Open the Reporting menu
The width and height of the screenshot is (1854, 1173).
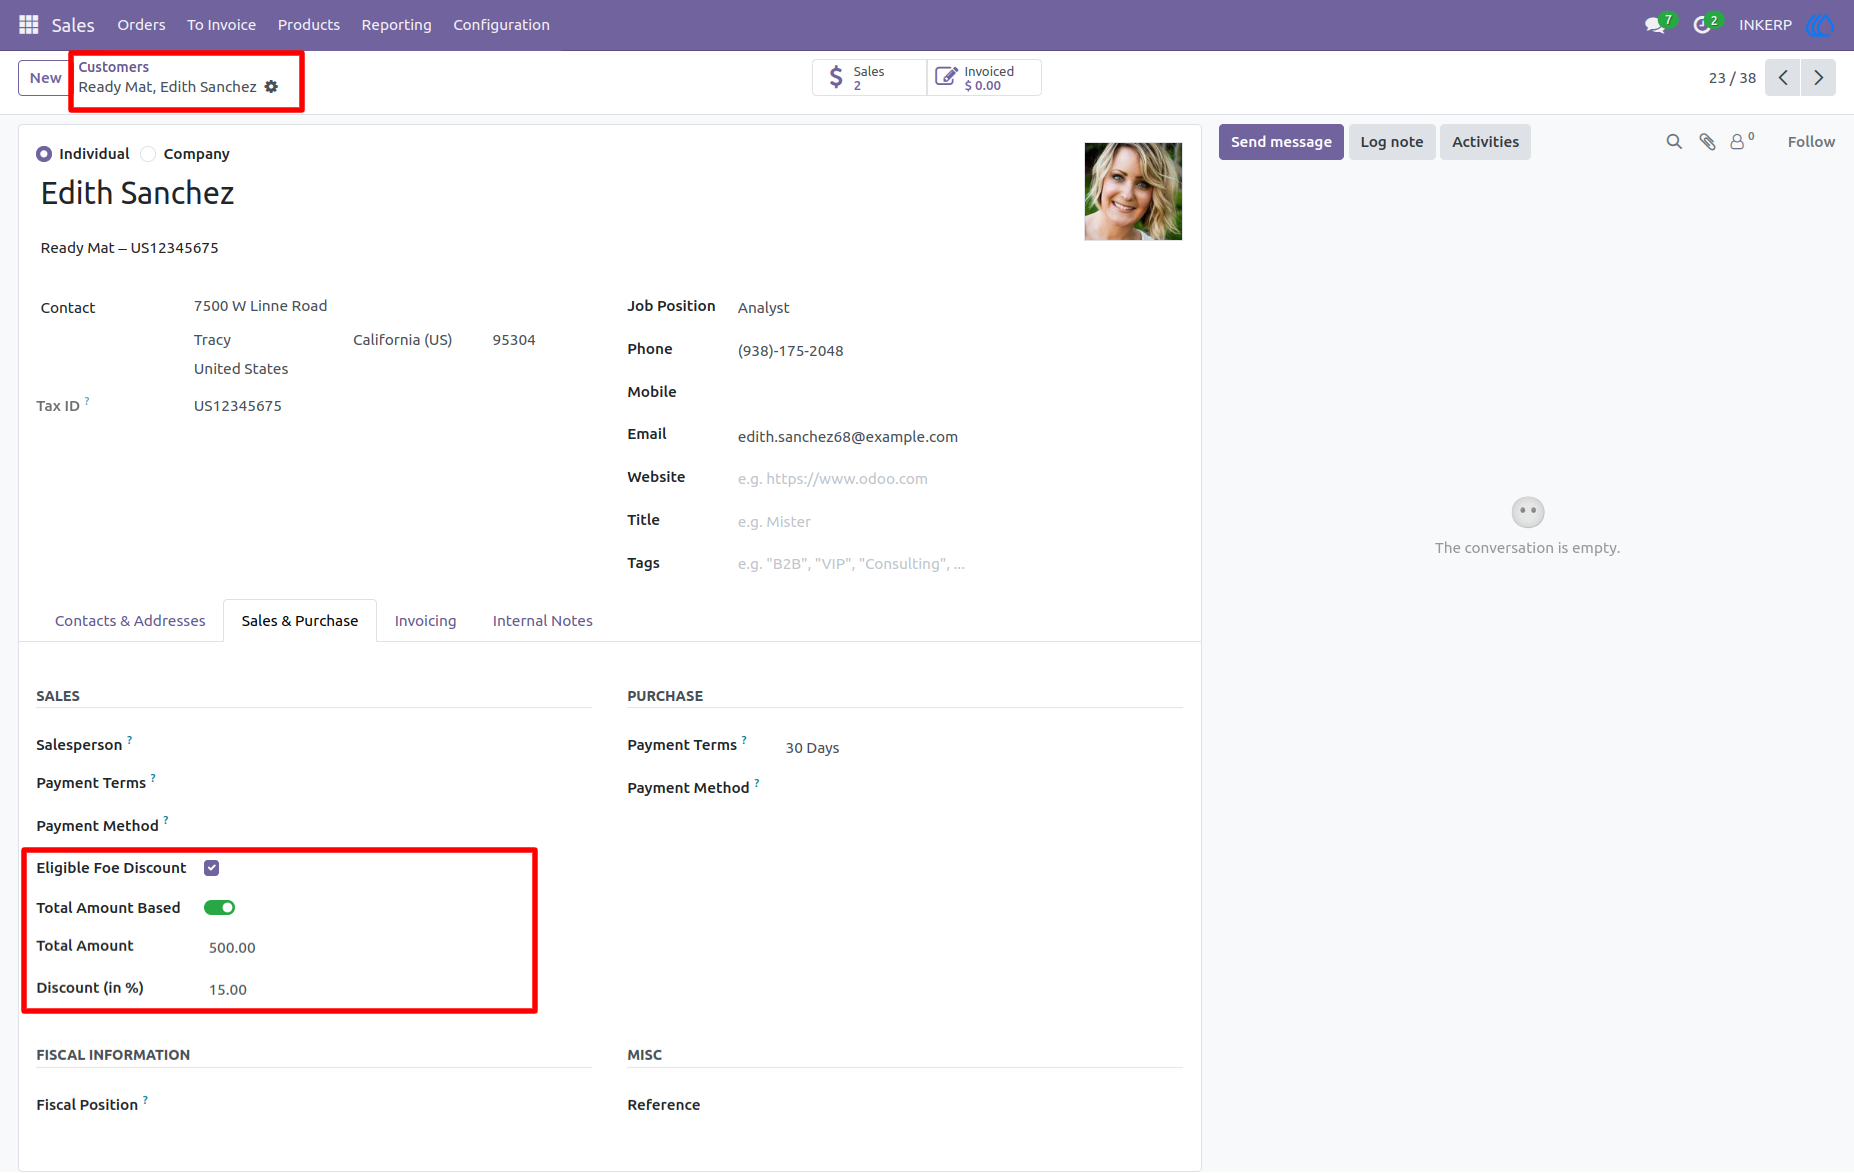tap(396, 25)
